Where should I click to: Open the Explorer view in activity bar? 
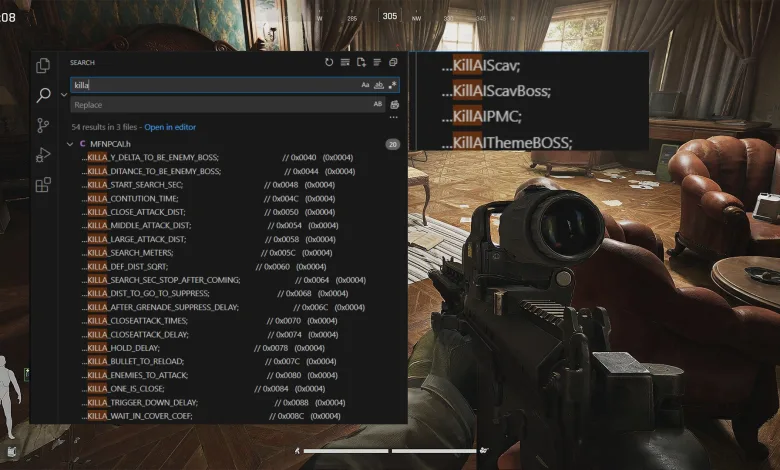[x=43, y=66]
